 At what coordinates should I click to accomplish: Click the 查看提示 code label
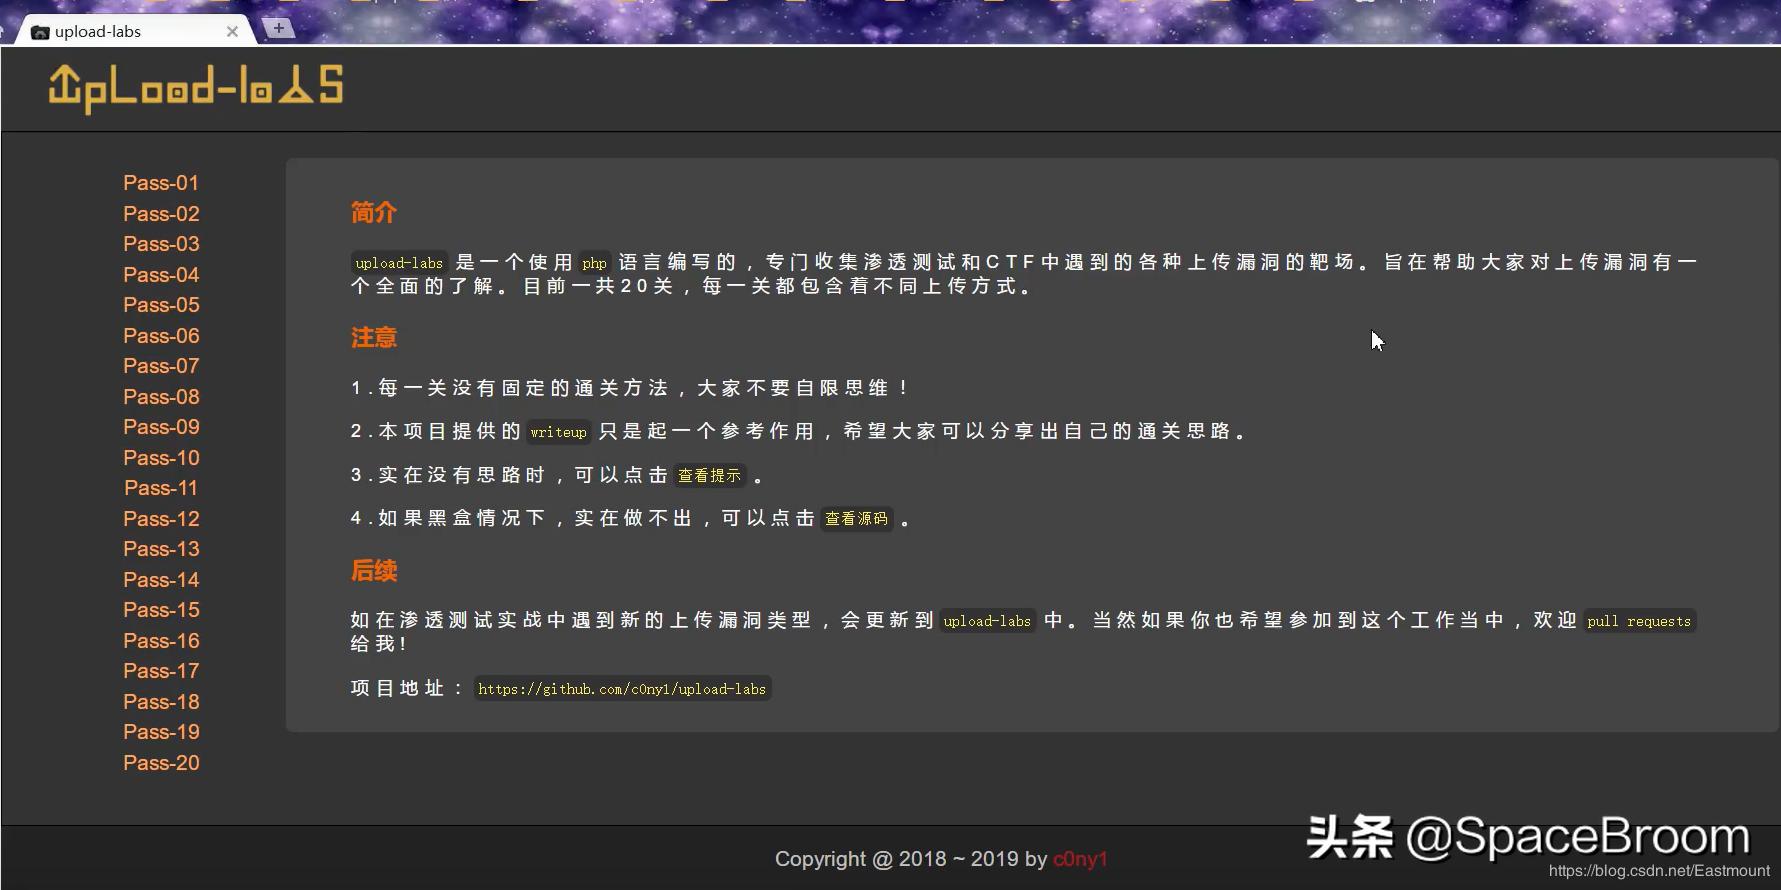pyautogui.click(x=710, y=476)
